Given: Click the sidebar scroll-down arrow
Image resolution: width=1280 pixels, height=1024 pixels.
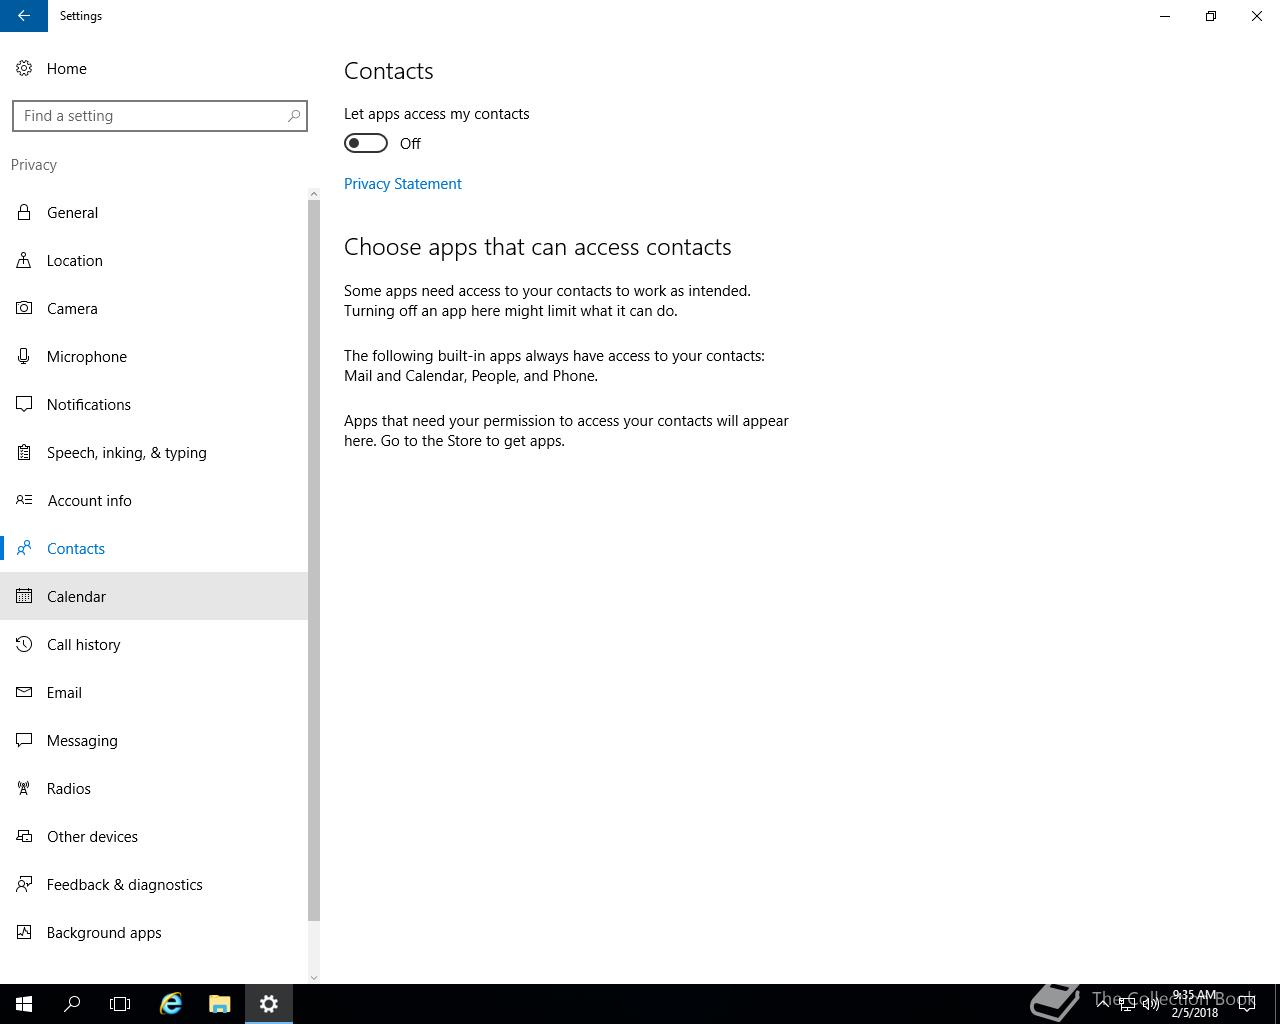Looking at the screenshot, I should (314, 978).
